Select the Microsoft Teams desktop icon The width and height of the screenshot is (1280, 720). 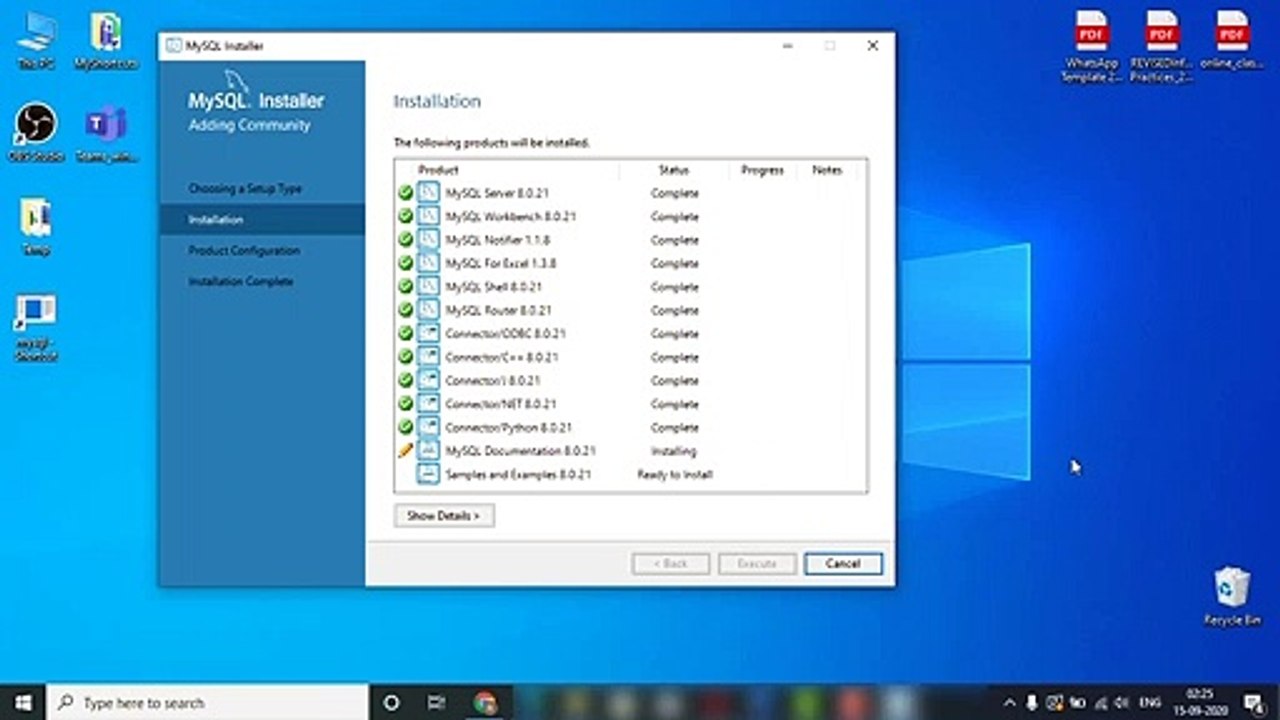(x=105, y=133)
